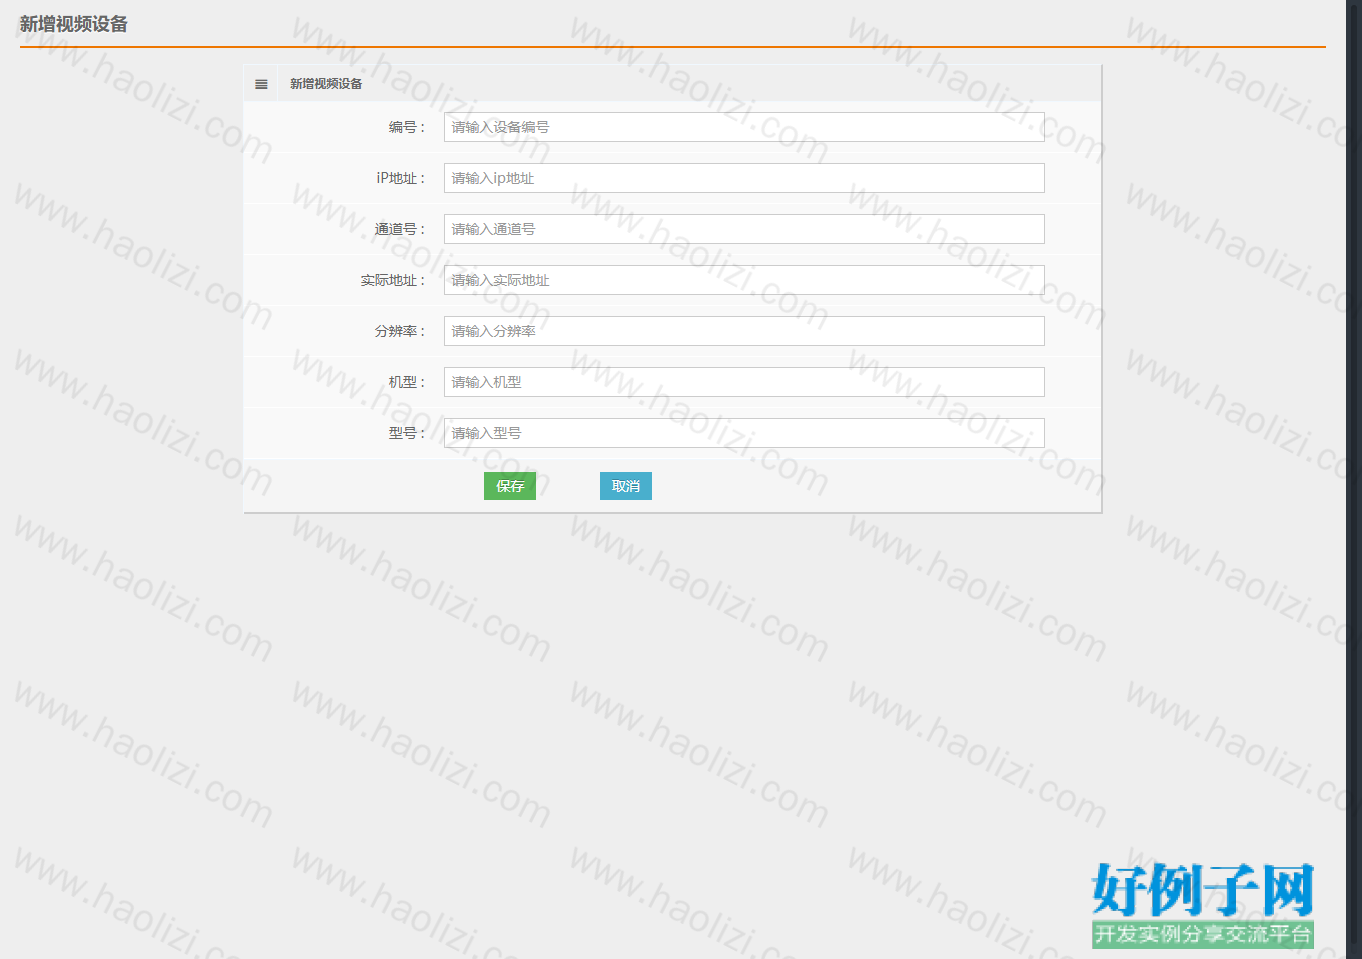Click the 型号 field label
The height and width of the screenshot is (959, 1362).
407,433
